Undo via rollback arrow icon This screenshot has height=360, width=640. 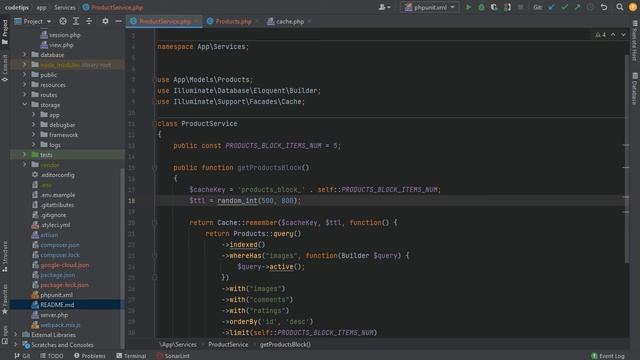tap(604, 7)
